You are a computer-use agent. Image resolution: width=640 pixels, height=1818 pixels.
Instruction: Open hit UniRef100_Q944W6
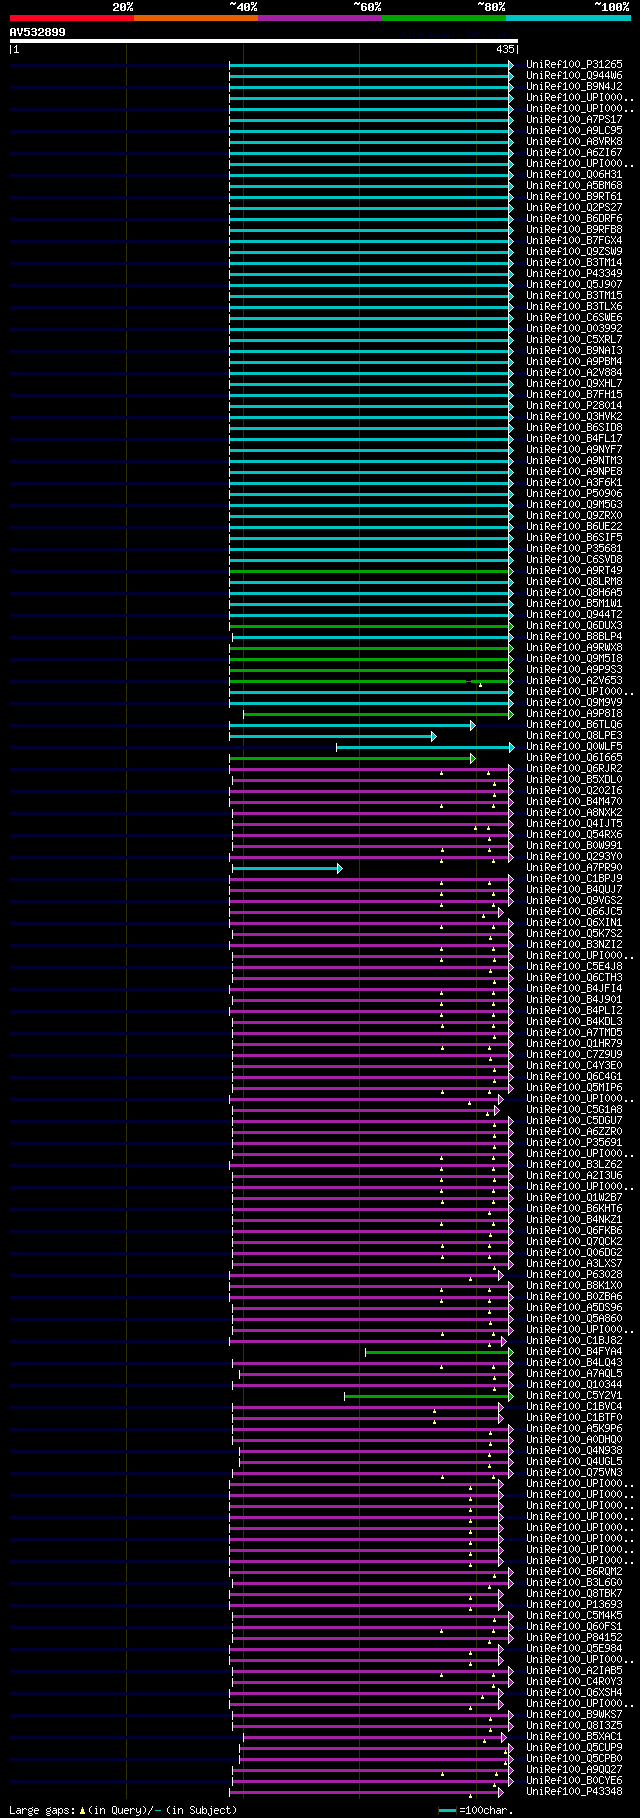(x=574, y=76)
